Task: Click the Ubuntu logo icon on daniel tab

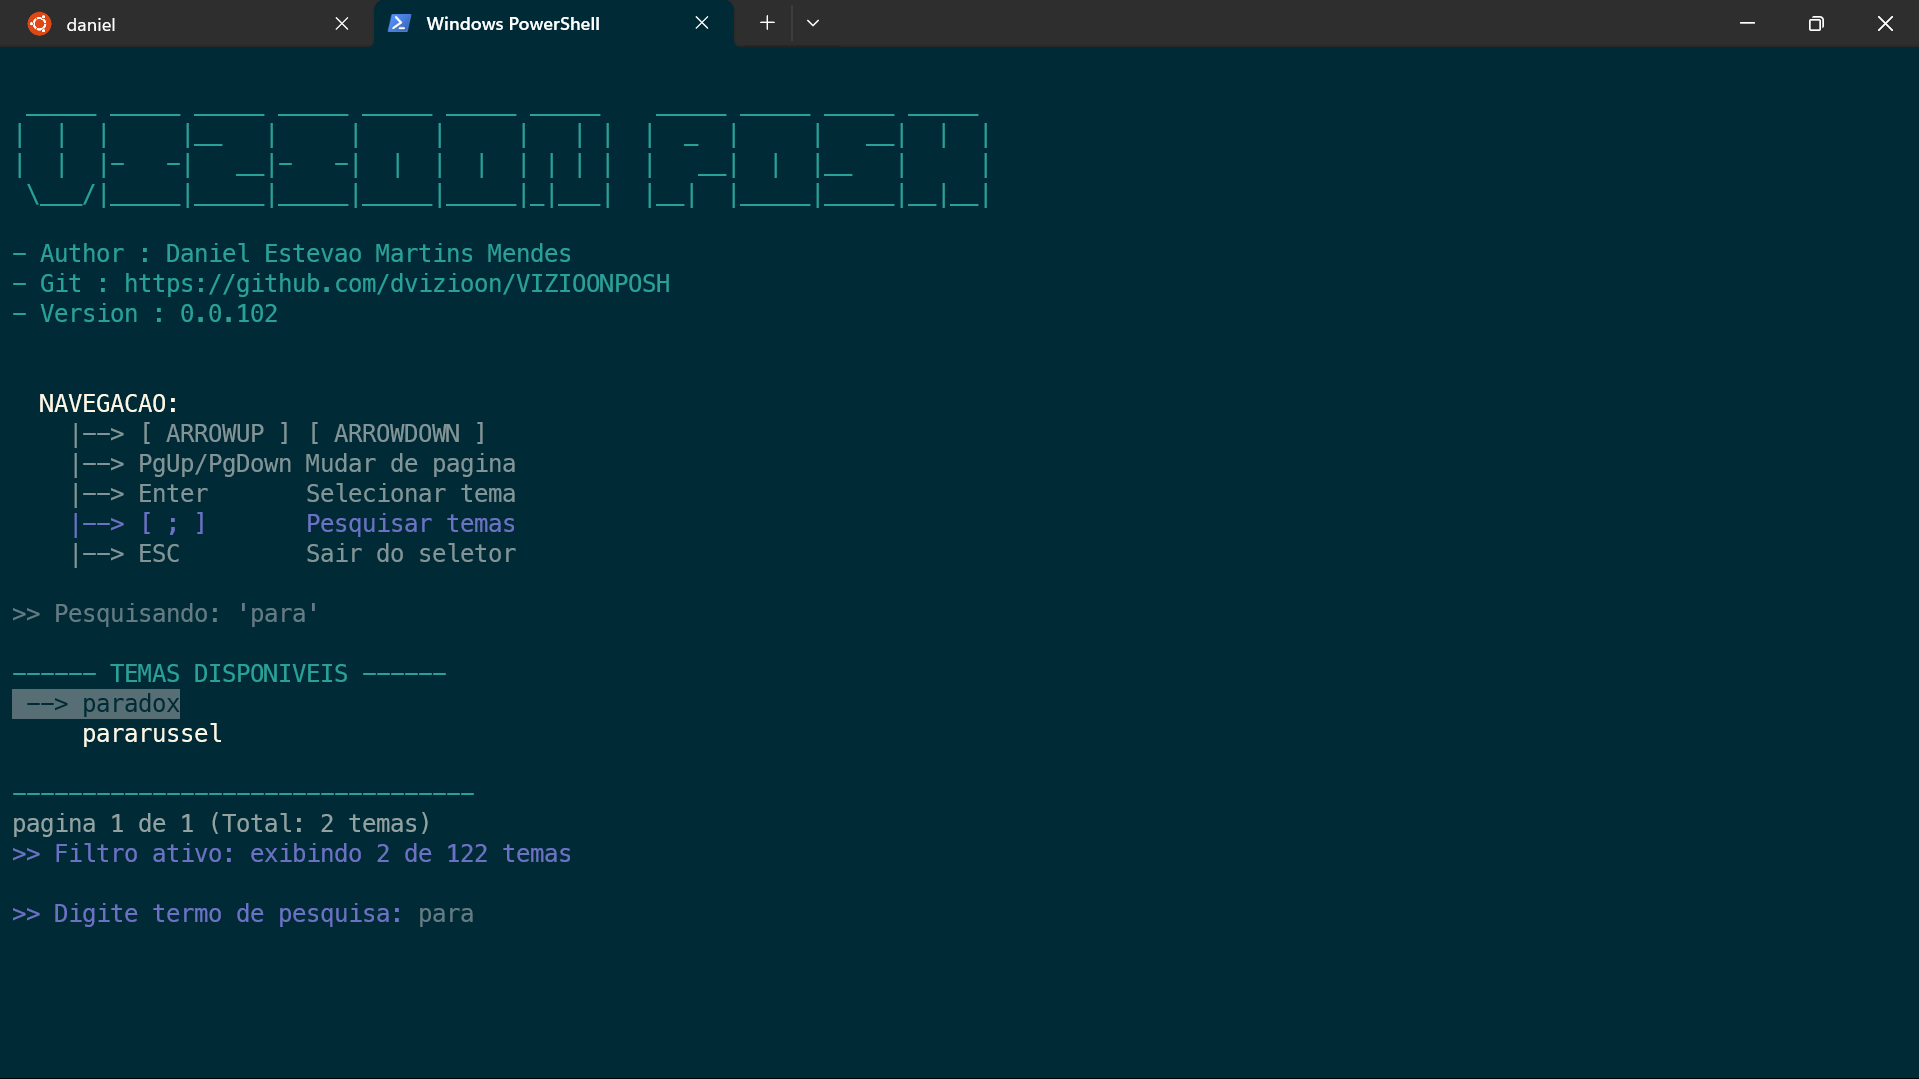Action: click(39, 24)
